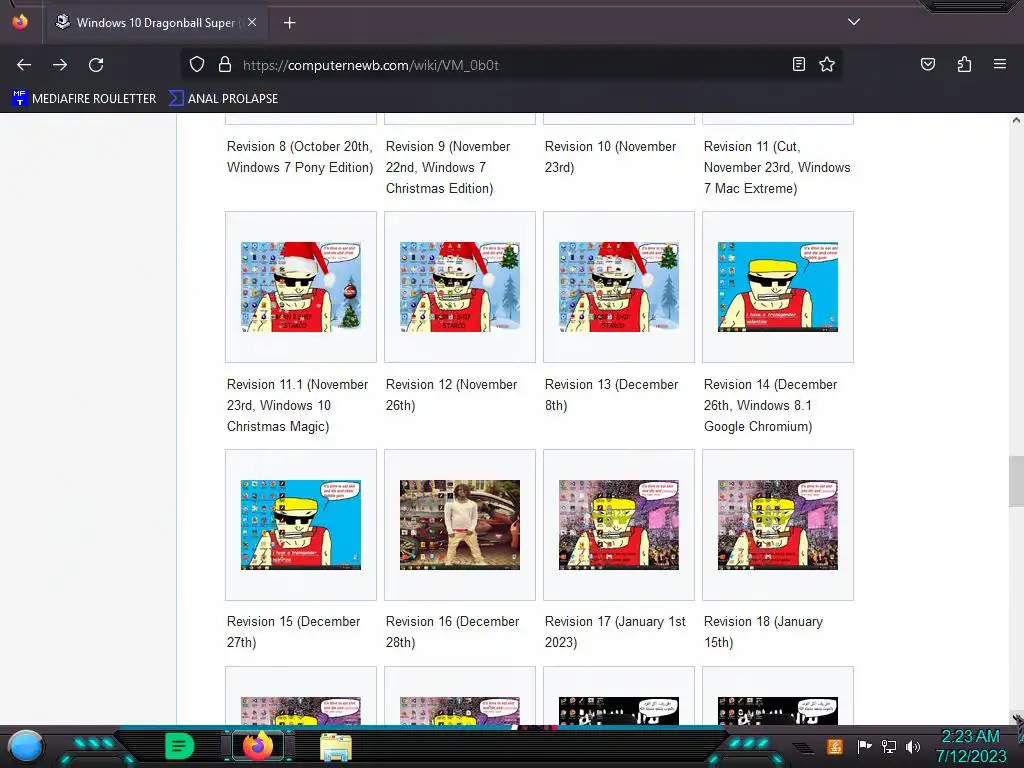Screen dimensions: 1024x768
Task: Toggle reader view icon
Action: pyautogui.click(x=798, y=64)
